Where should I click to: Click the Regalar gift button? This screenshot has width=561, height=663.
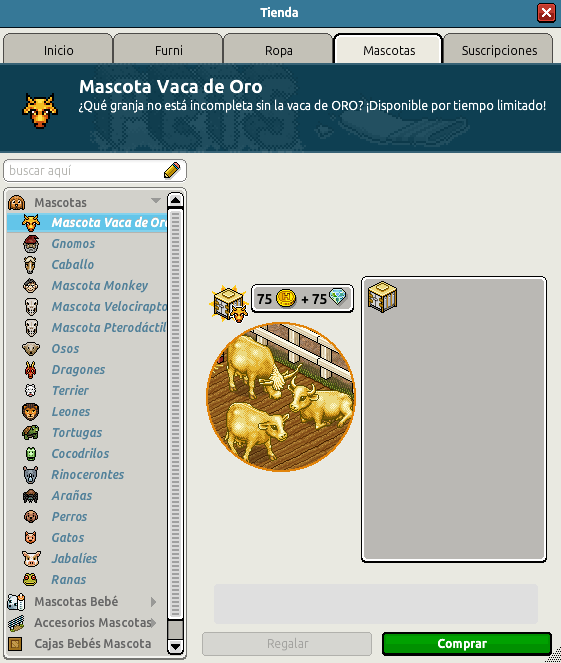(x=287, y=644)
